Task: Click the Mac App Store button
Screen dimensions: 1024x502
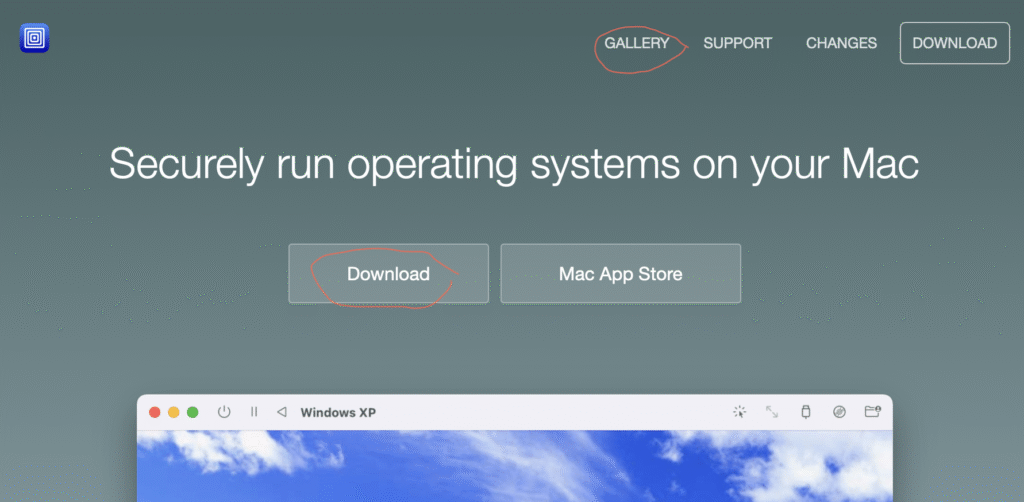Action: point(620,274)
